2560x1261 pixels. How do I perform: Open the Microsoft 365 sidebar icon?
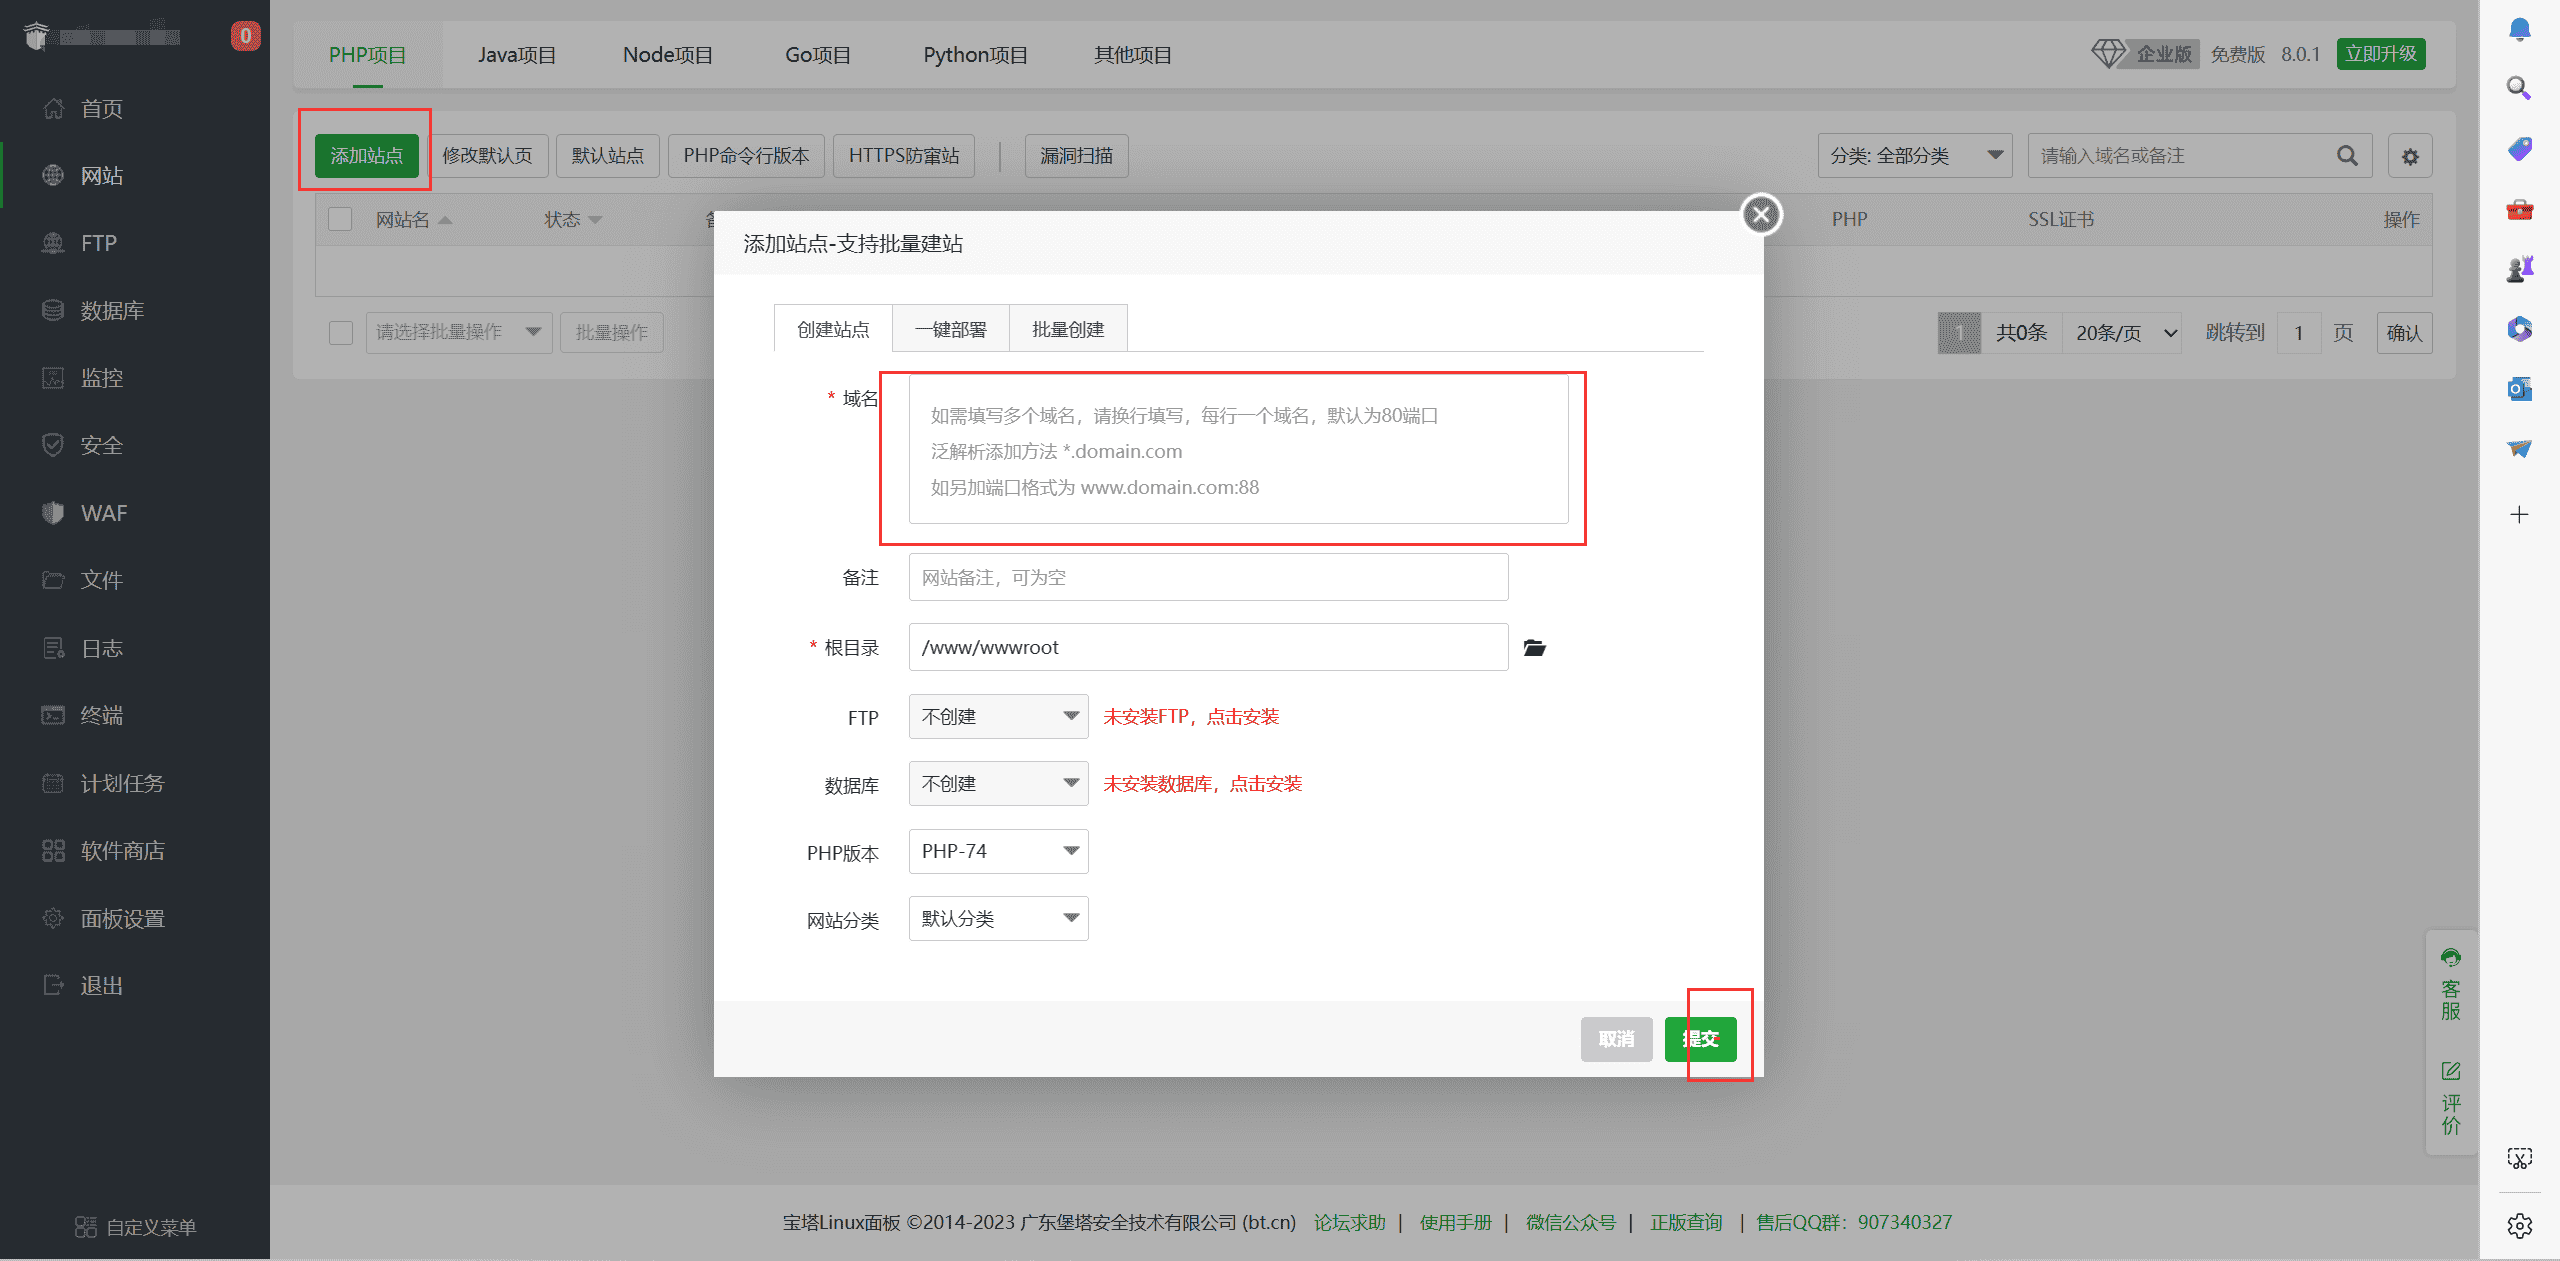[x=2519, y=329]
